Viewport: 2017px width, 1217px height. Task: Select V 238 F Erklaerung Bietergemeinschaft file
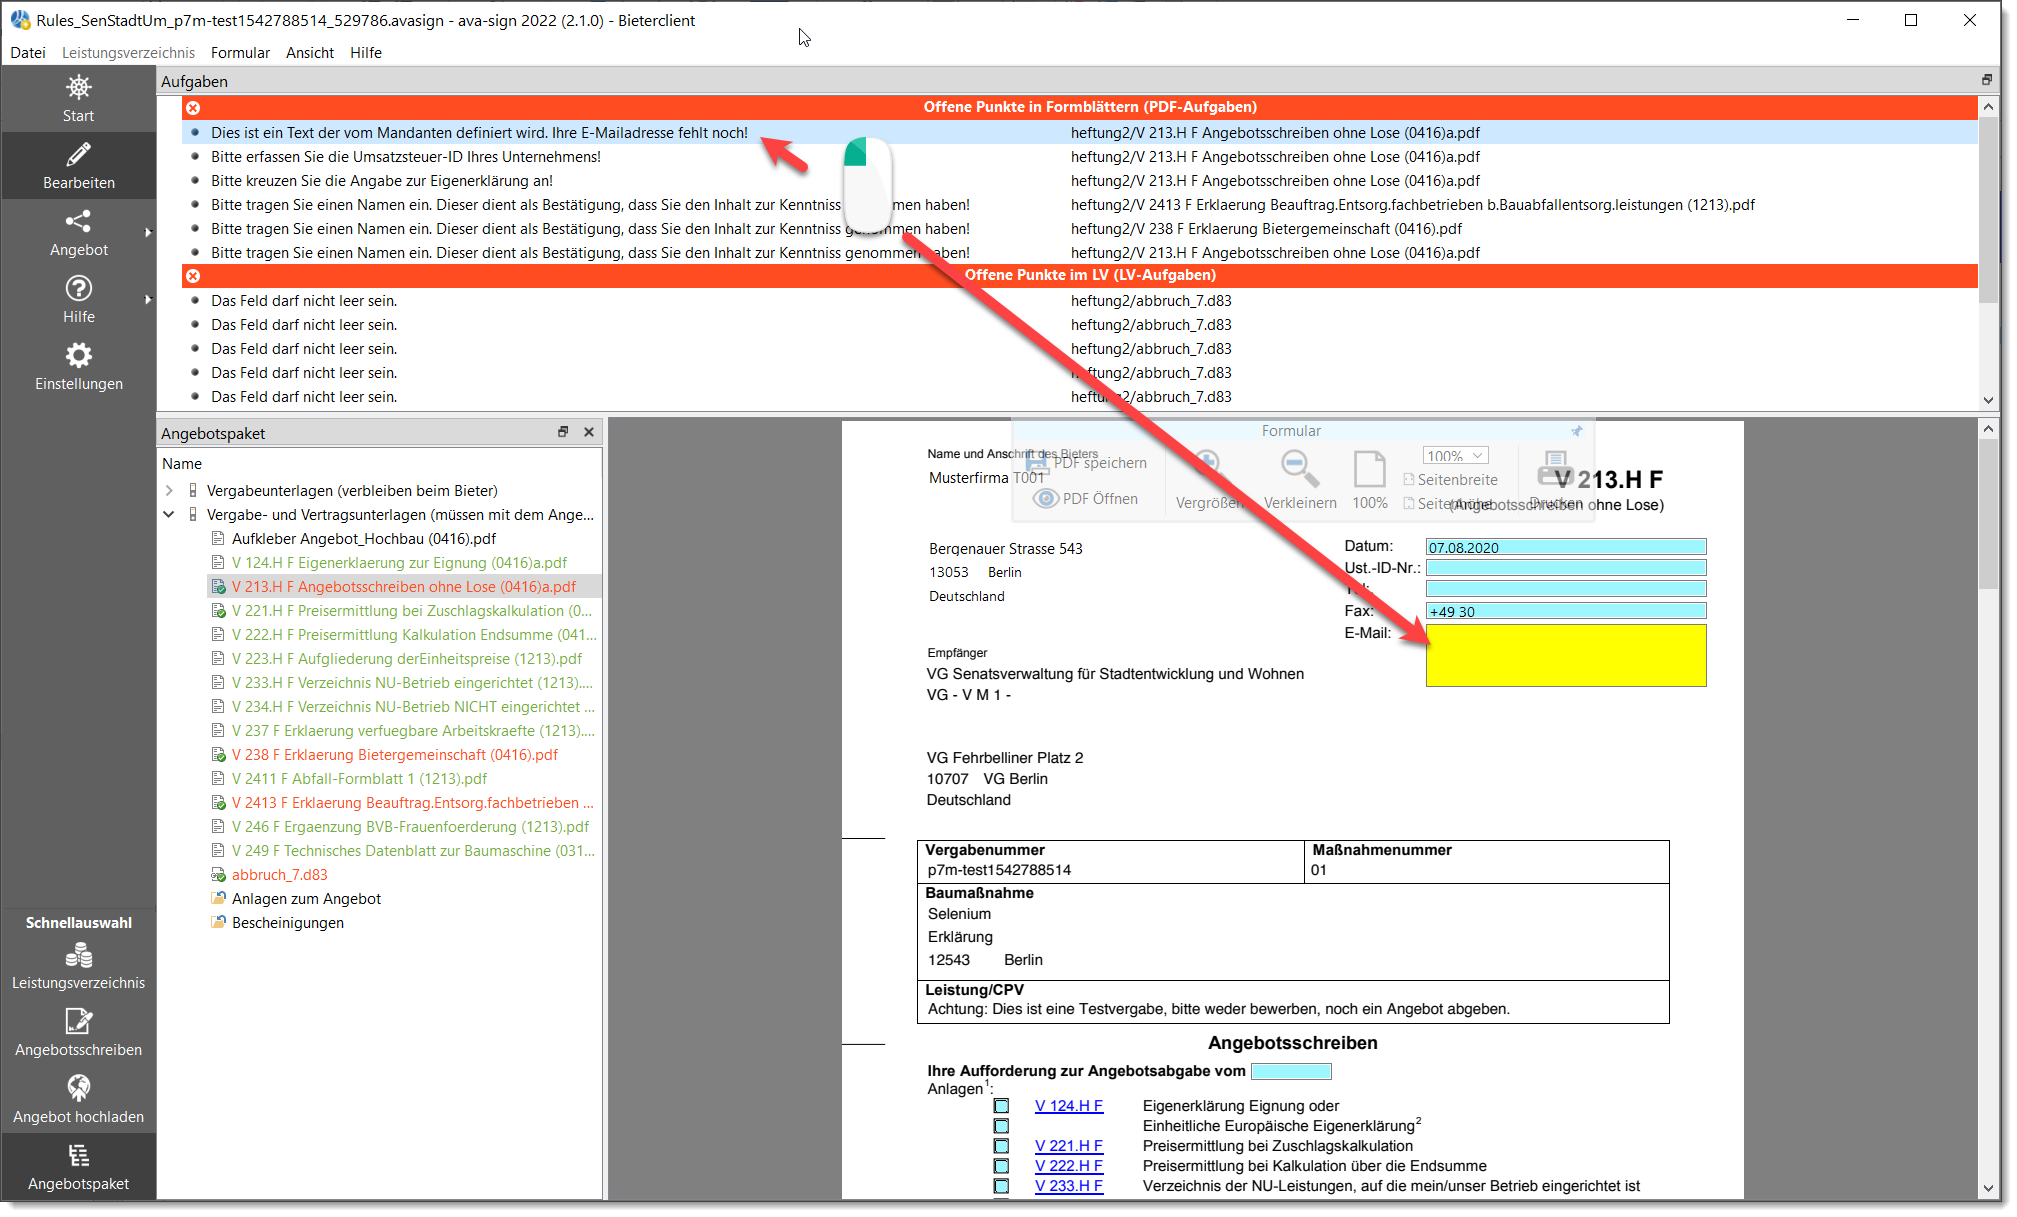click(394, 755)
